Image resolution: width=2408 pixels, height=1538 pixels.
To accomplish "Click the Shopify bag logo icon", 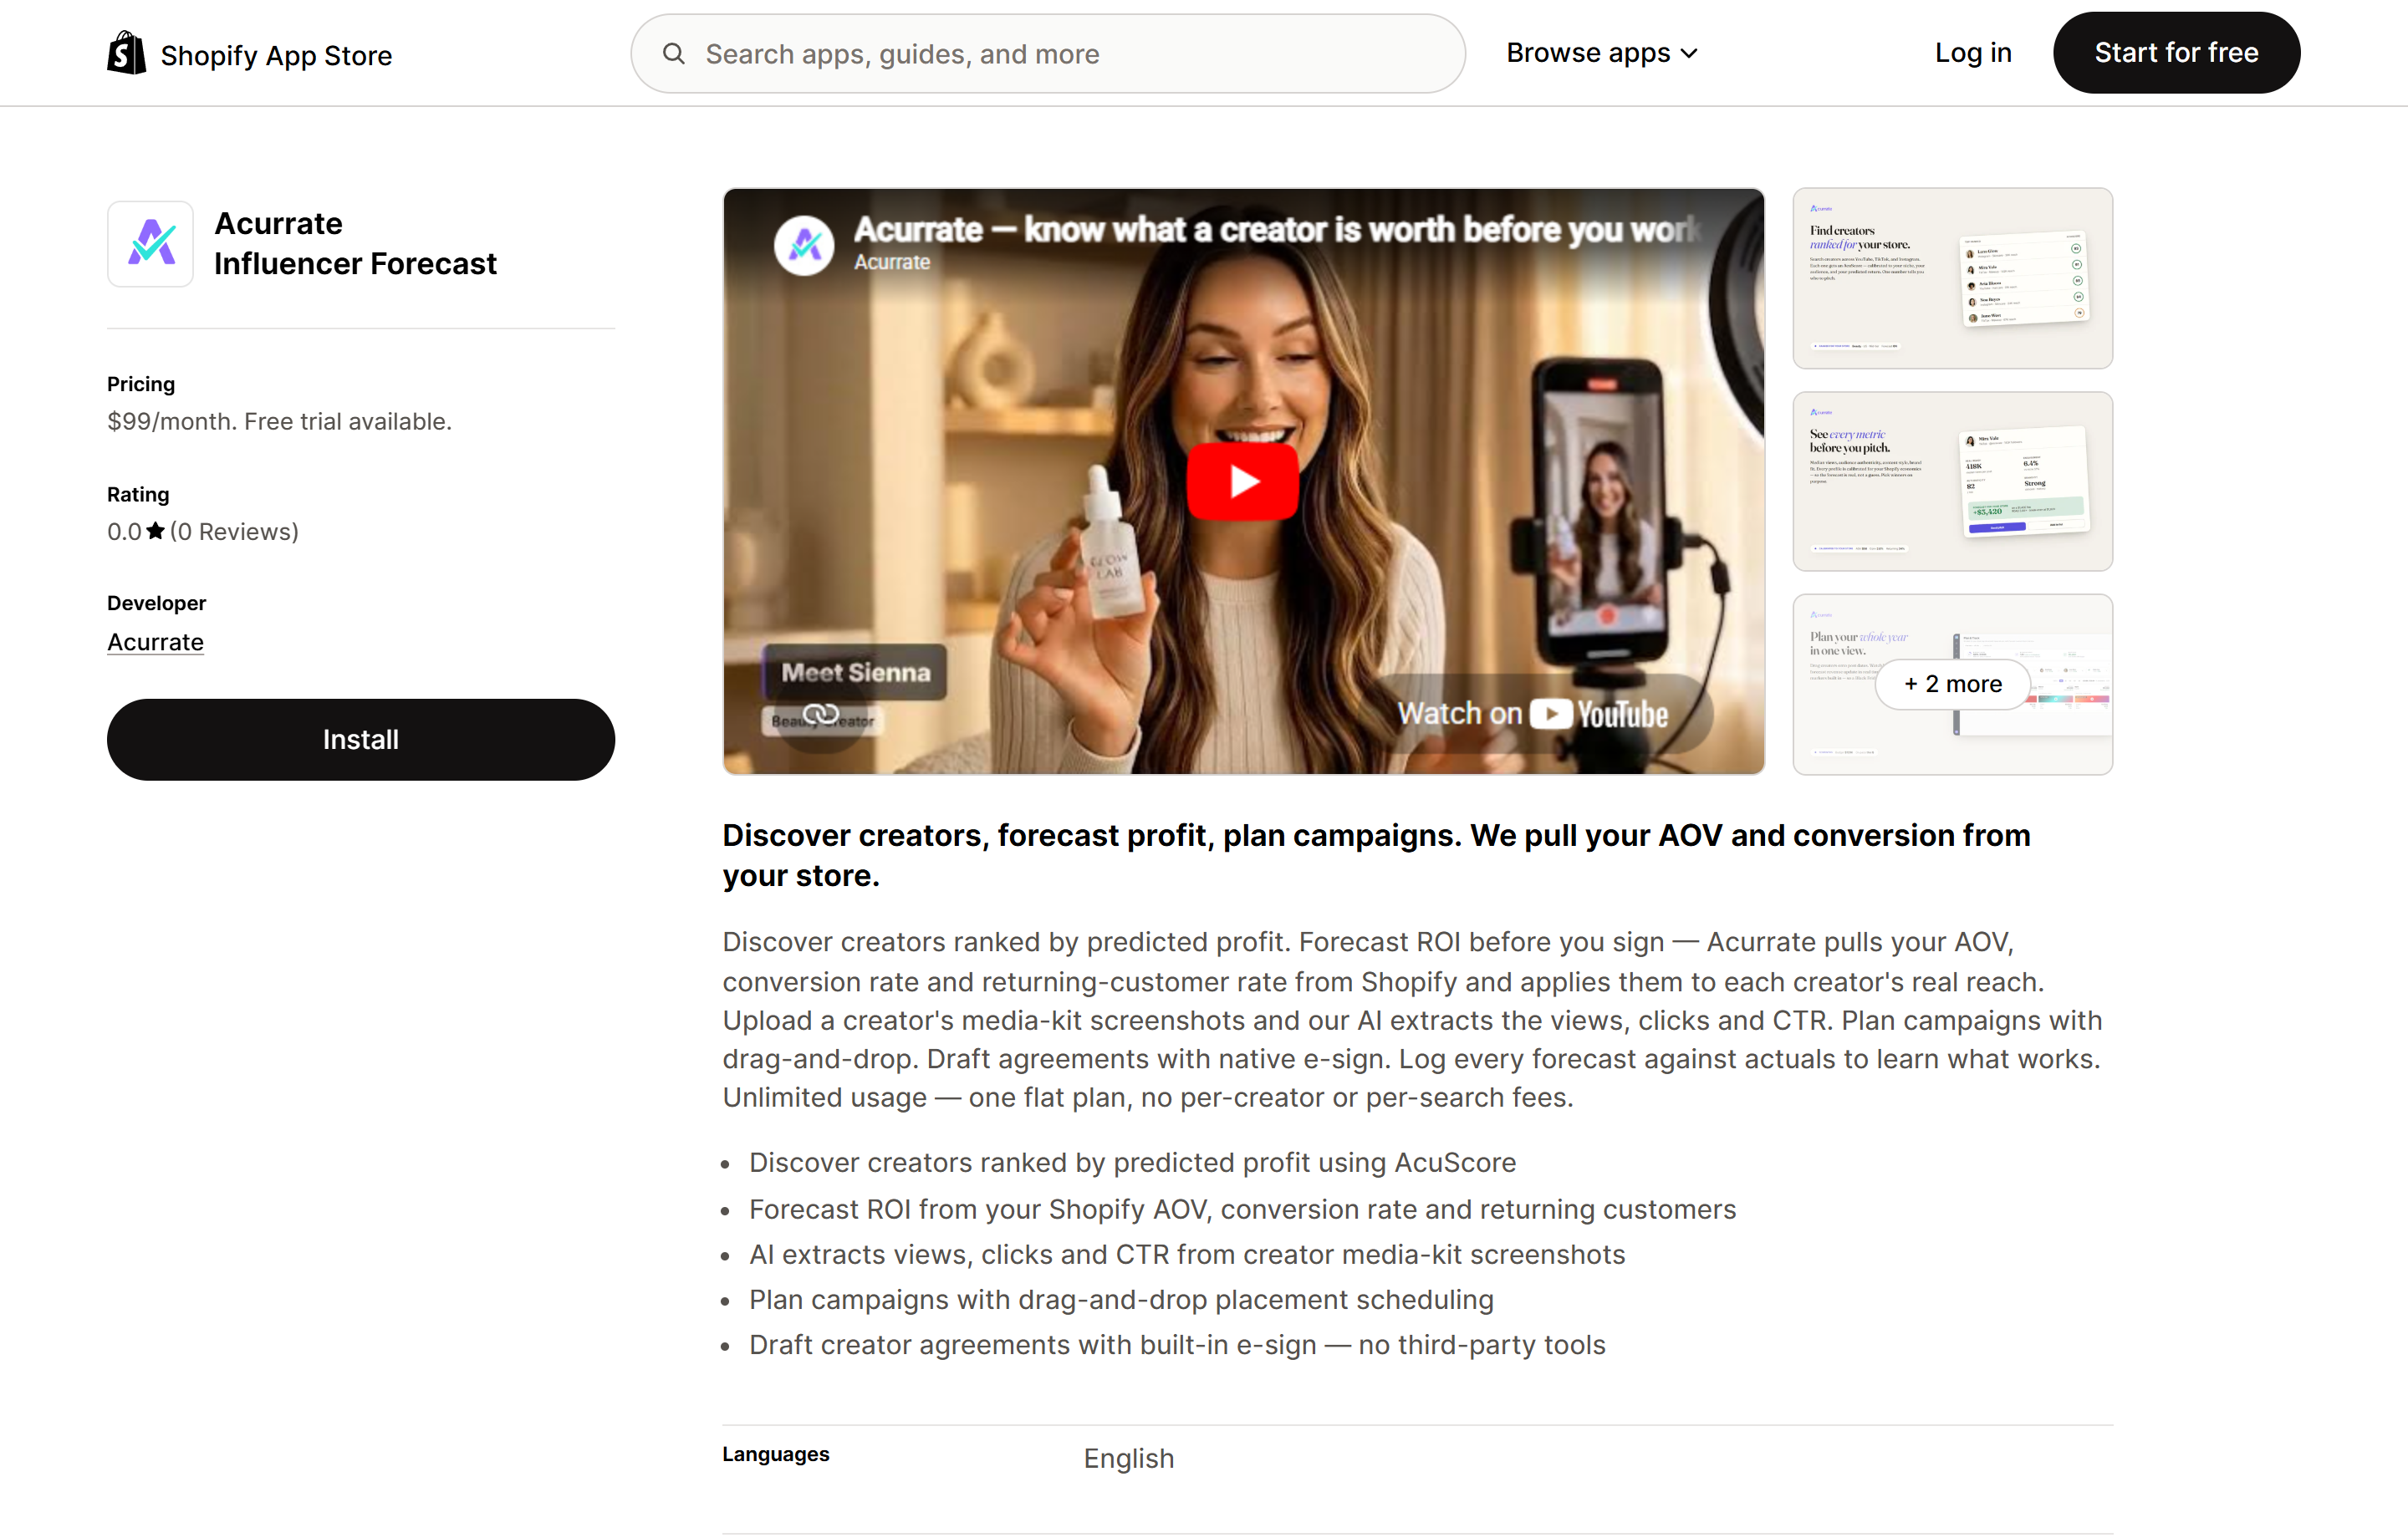I will point(126,53).
